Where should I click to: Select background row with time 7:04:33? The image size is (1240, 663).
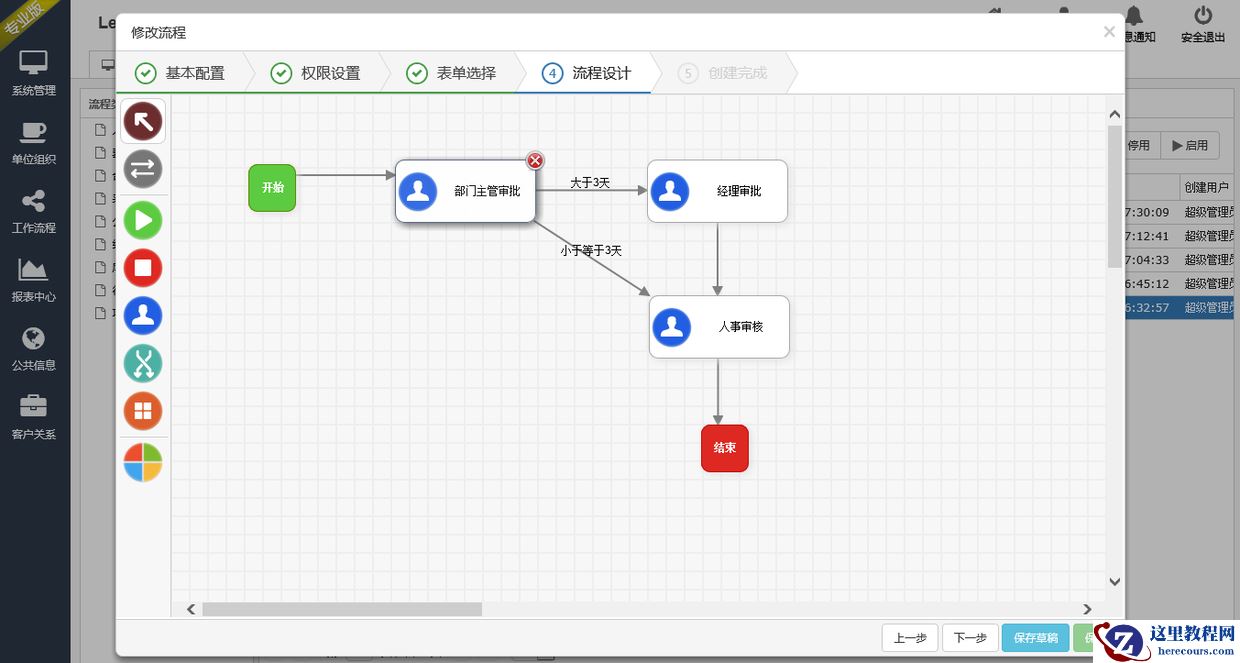pyautogui.click(x=1180, y=260)
